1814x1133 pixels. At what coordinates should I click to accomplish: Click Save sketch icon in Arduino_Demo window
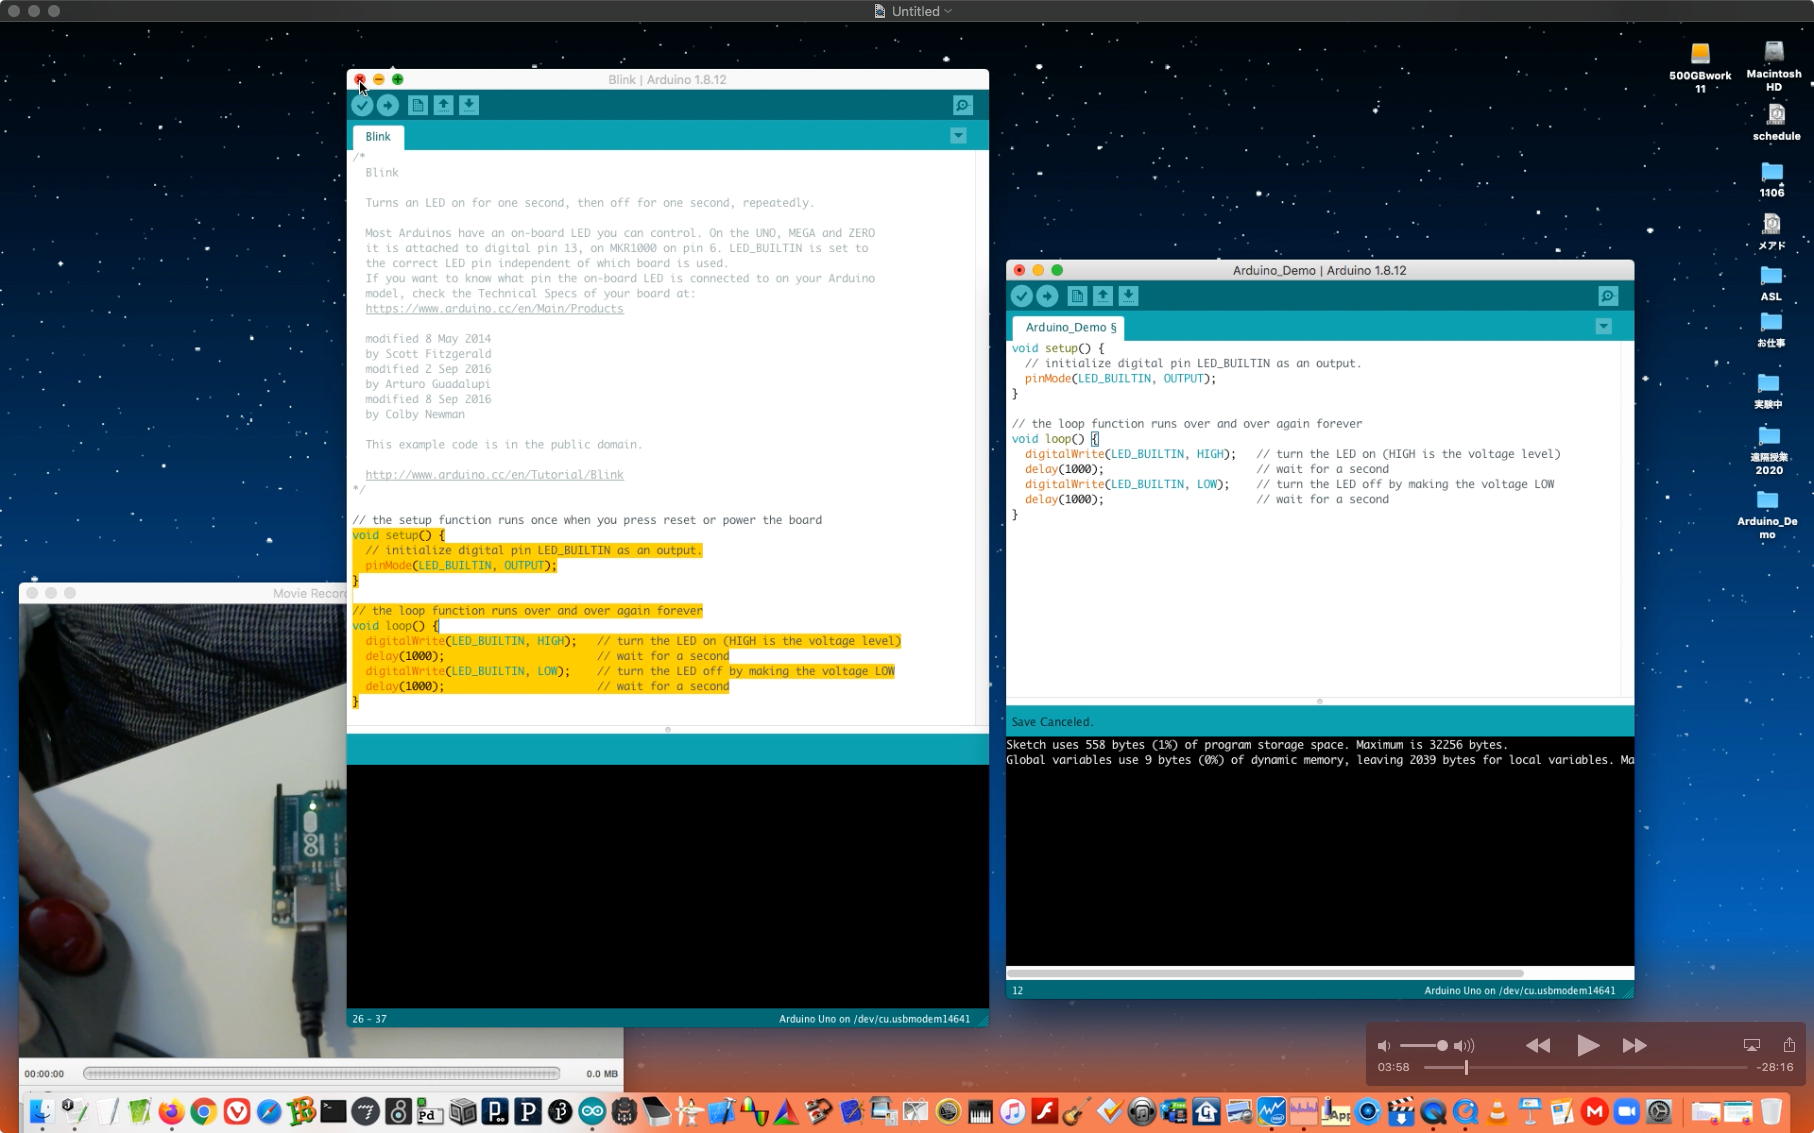1128,296
